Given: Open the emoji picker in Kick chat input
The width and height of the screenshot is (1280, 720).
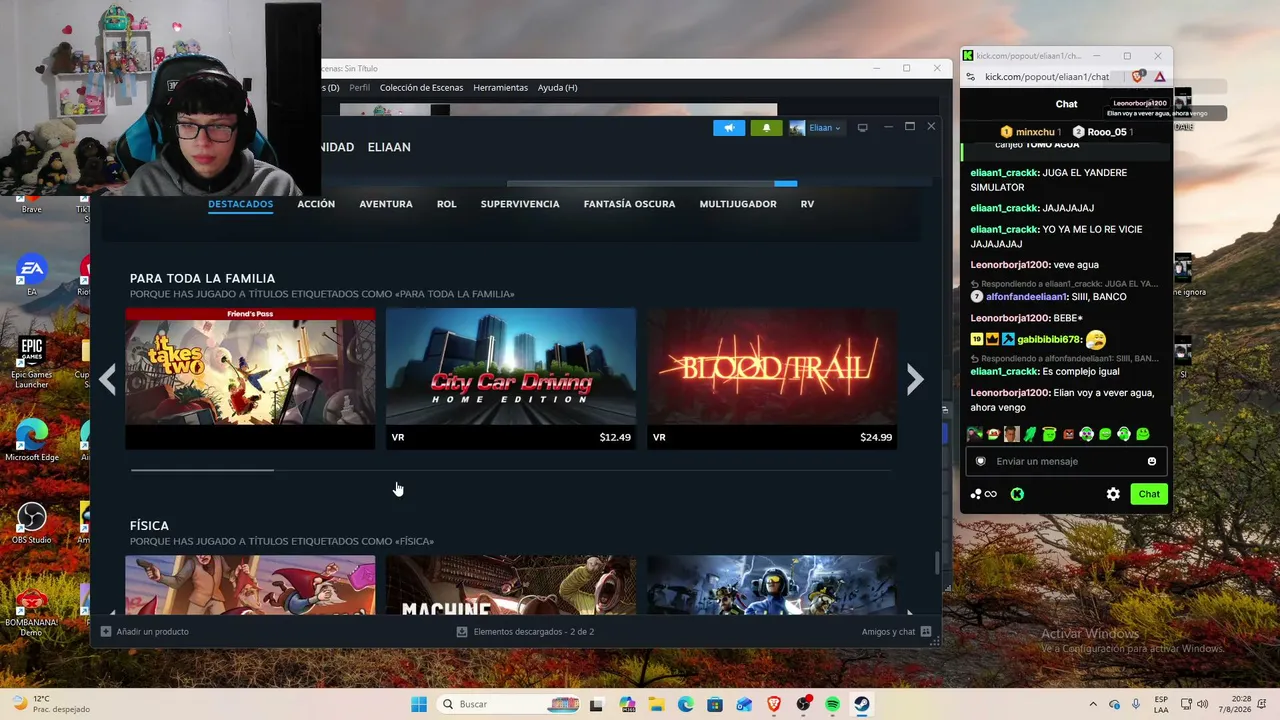Looking at the screenshot, I should point(1152,461).
